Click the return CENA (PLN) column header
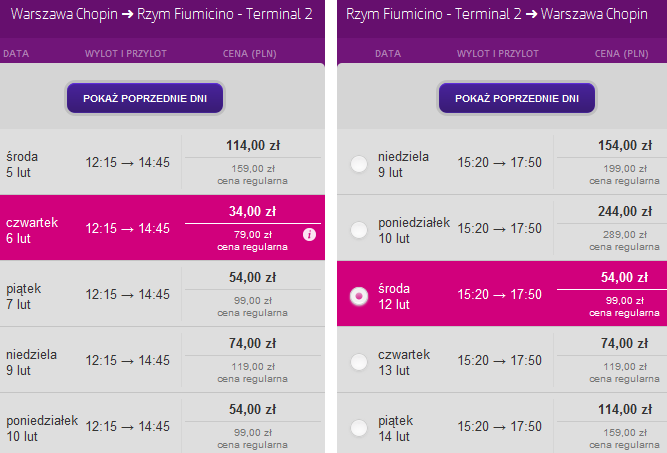Viewport: 667px width, 453px height. [621, 54]
